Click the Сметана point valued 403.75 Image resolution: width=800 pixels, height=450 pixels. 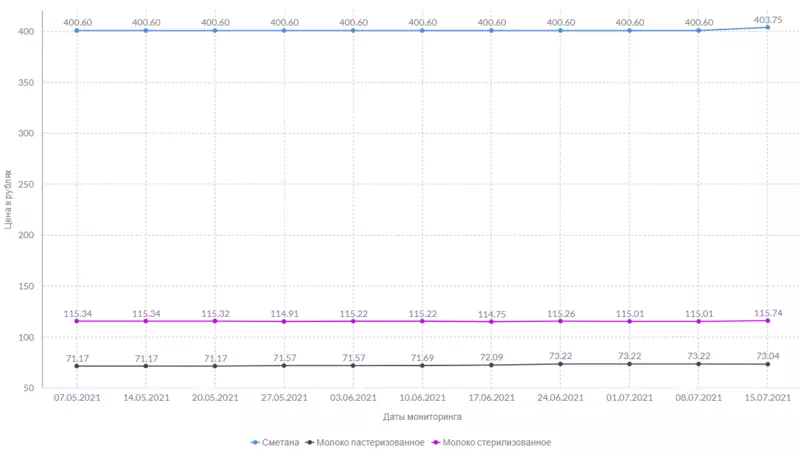pyautogui.click(x=767, y=27)
